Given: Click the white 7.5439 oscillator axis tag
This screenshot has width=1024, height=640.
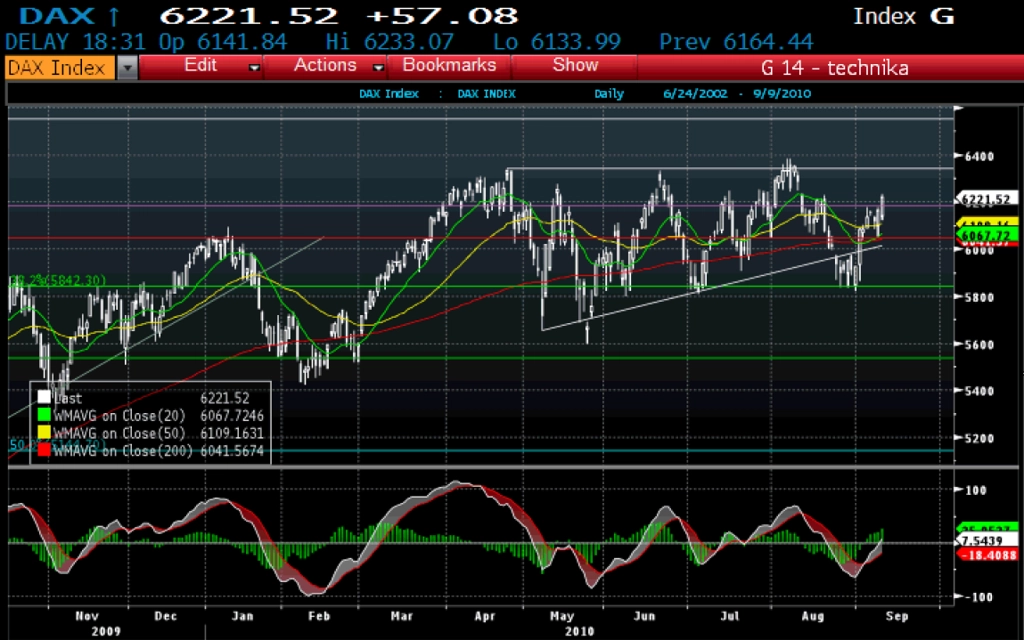Looking at the screenshot, I should (x=987, y=541).
